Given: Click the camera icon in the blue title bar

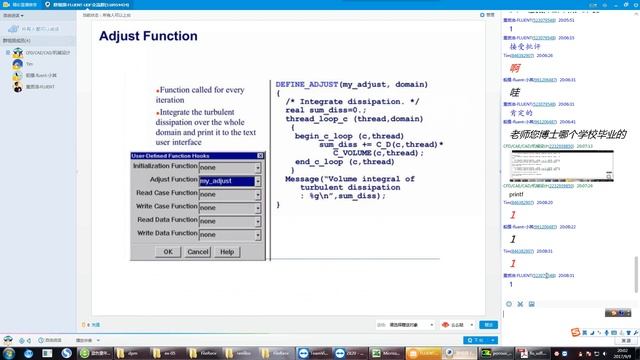Looking at the screenshot, I should [6, 4].
